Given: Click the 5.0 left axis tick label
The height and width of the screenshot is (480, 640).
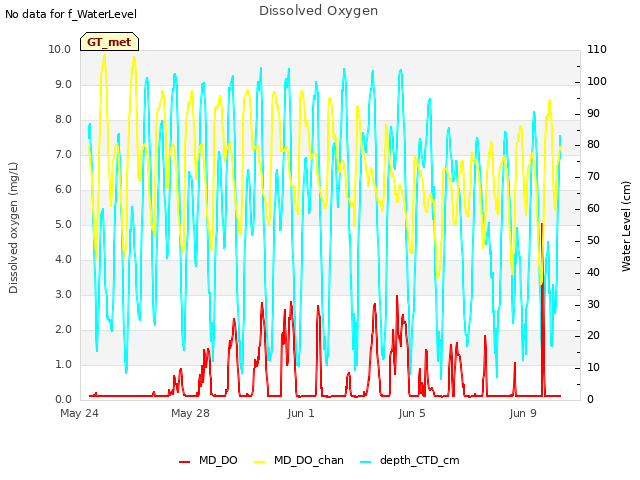Looking at the screenshot, I should pyautogui.click(x=63, y=224).
